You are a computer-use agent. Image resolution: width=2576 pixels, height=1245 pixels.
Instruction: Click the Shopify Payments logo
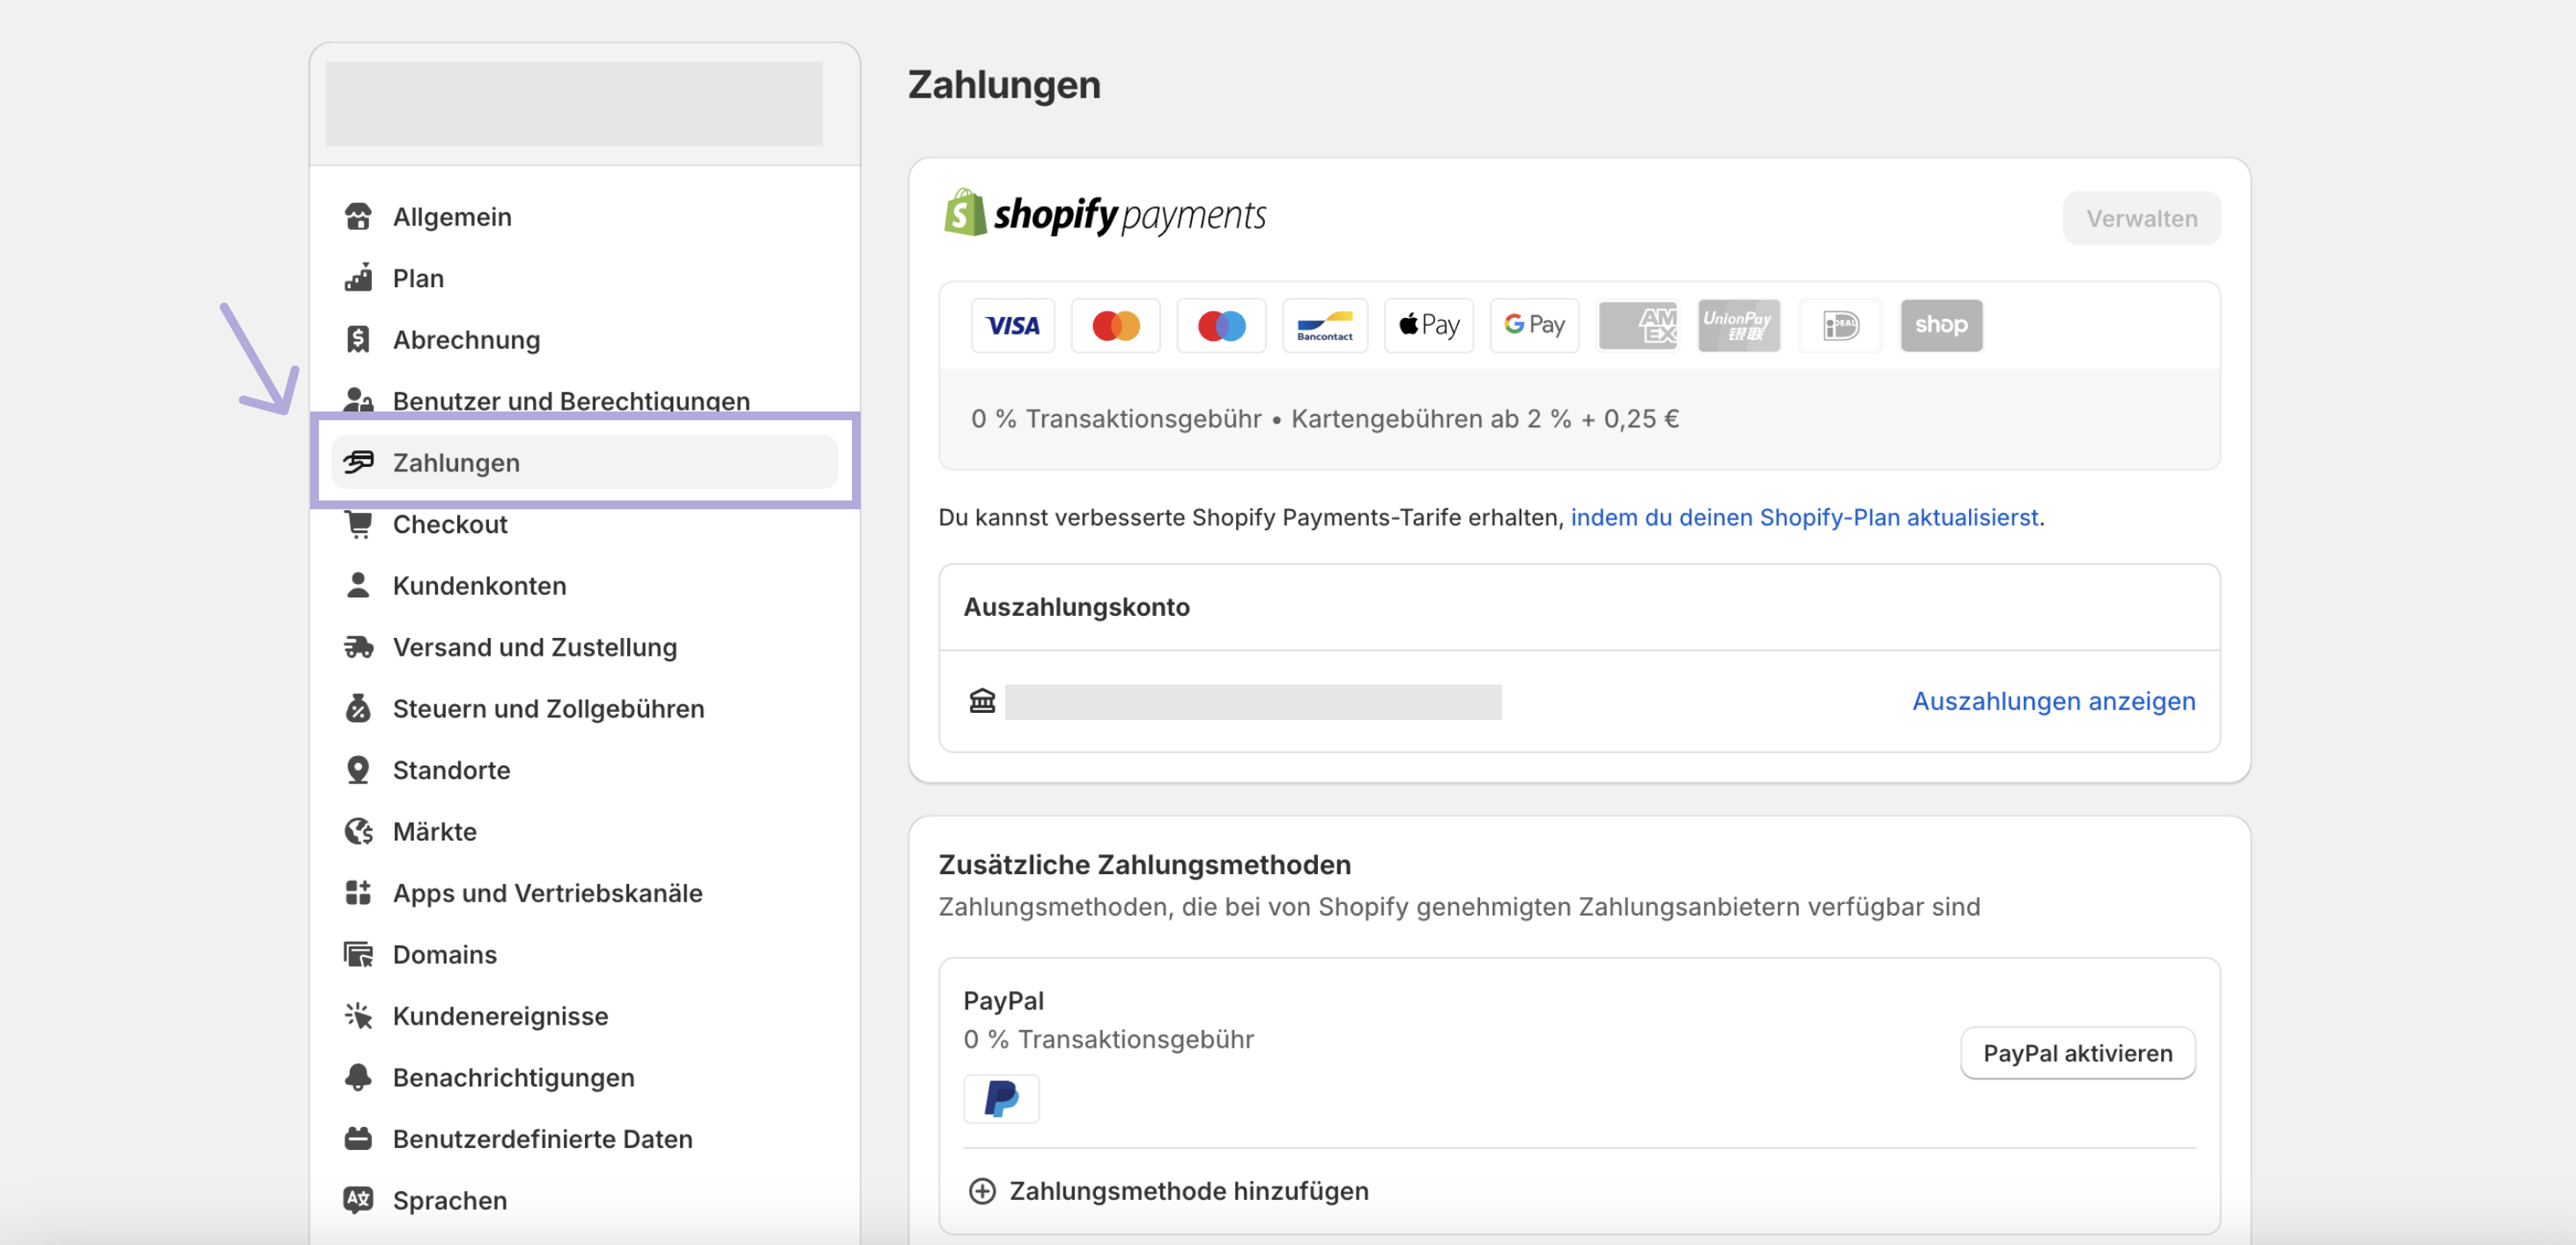1105,213
